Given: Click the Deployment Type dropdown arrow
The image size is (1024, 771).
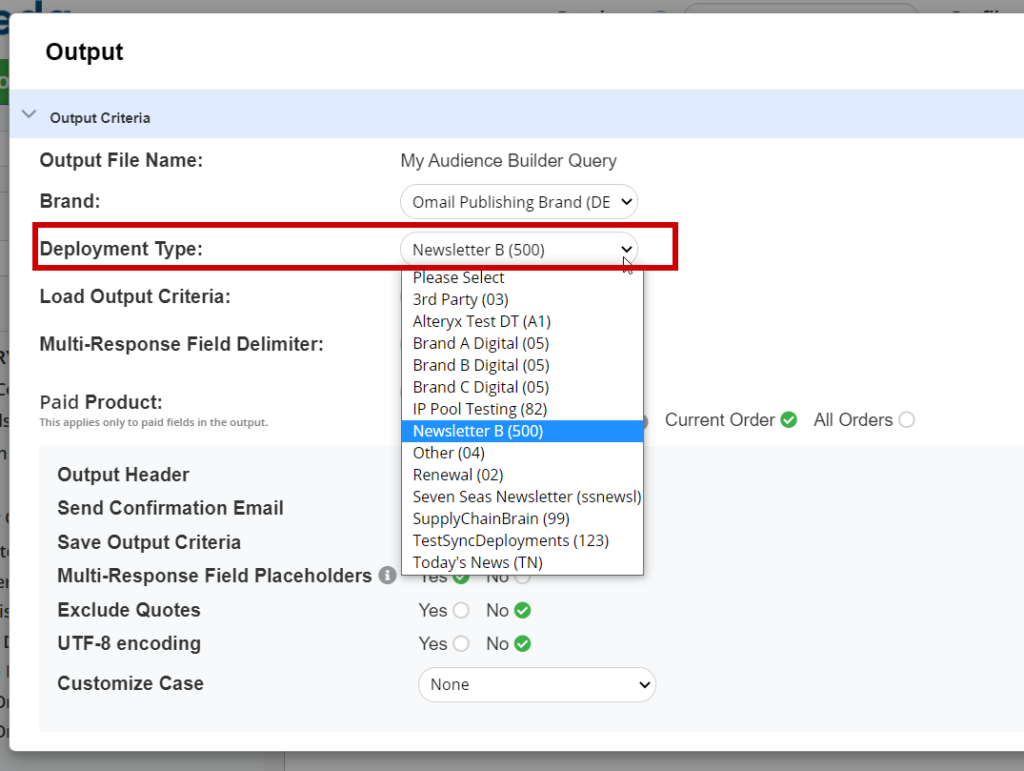Looking at the screenshot, I should pos(626,249).
